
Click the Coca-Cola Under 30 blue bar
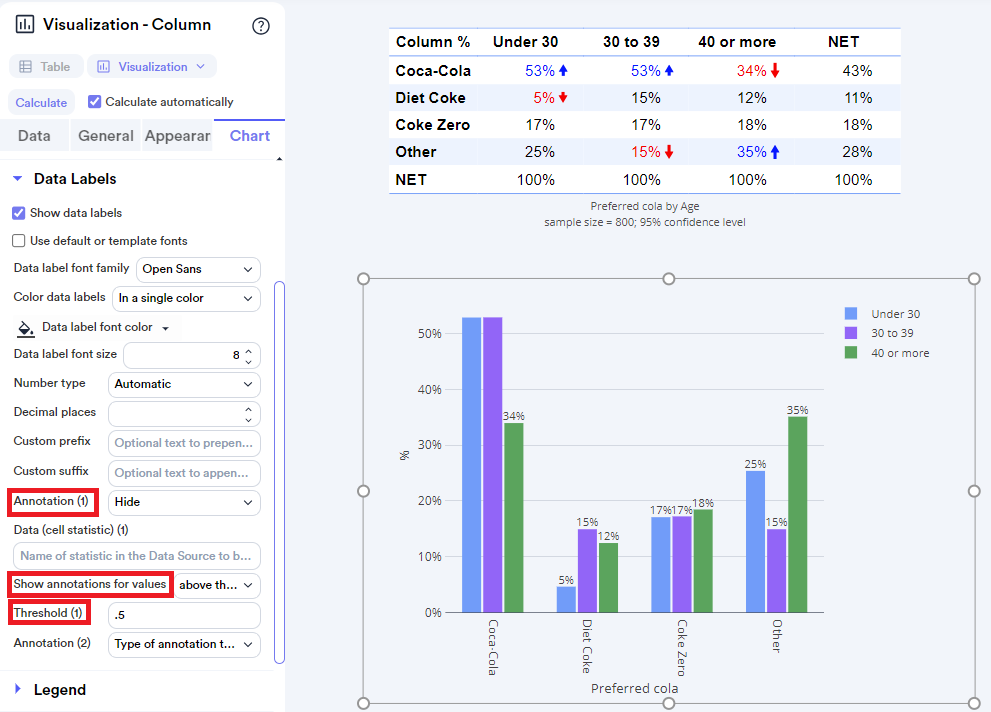(471, 464)
